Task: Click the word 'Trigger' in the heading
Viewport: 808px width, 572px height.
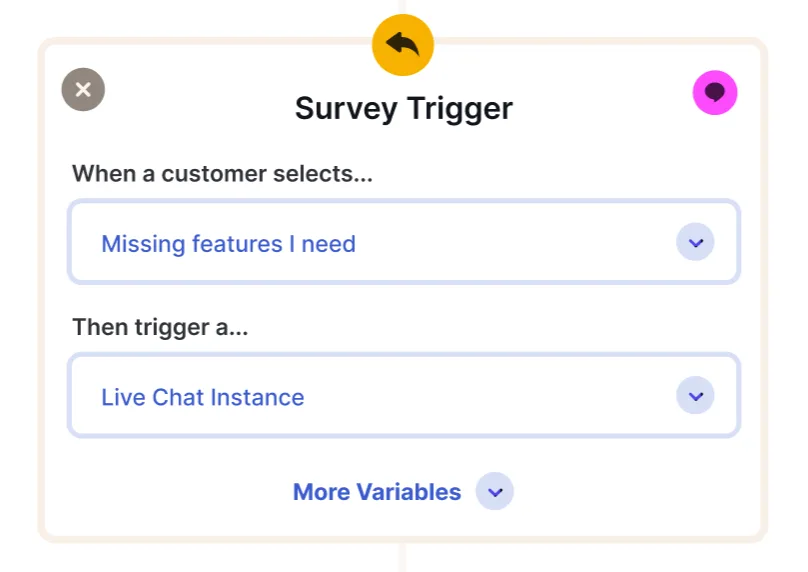Action: pos(460,109)
